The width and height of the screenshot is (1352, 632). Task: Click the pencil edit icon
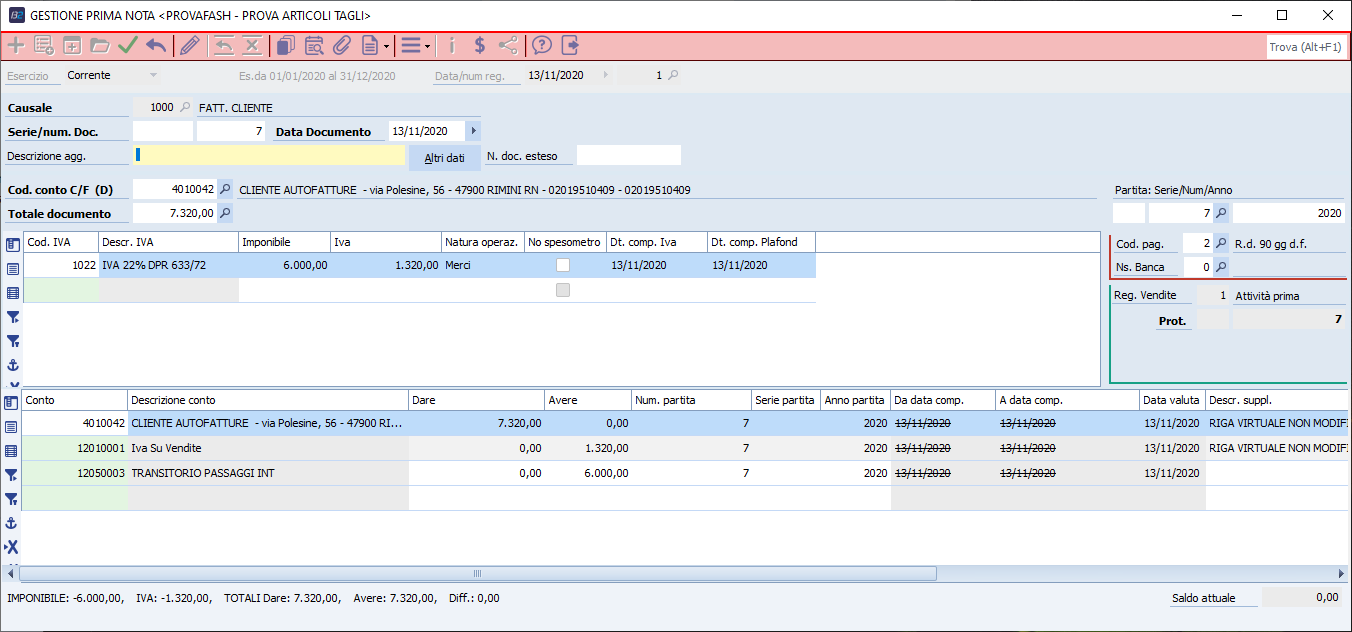pos(189,45)
